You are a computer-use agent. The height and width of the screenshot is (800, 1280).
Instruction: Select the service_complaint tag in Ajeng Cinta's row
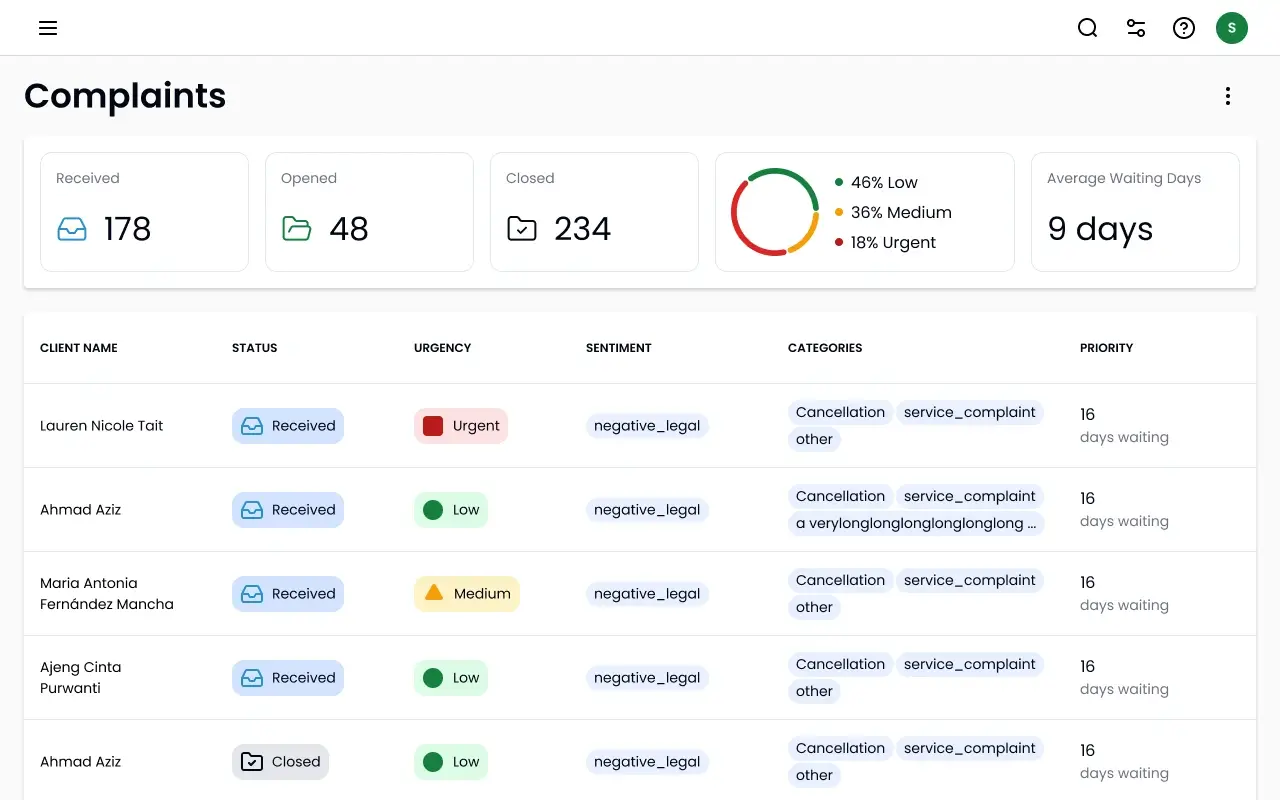tap(970, 664)
